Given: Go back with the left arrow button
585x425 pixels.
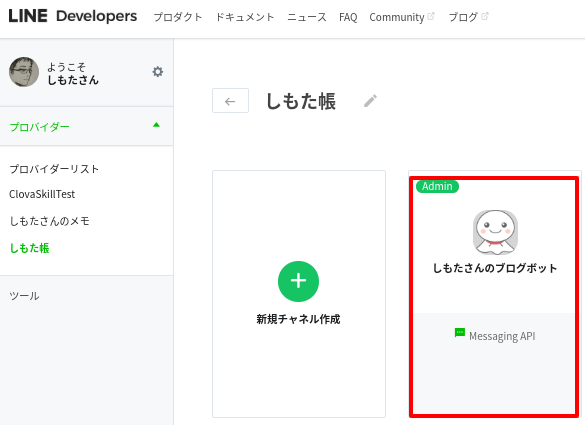Looking at the screenshot, I should tap(230, 101).
